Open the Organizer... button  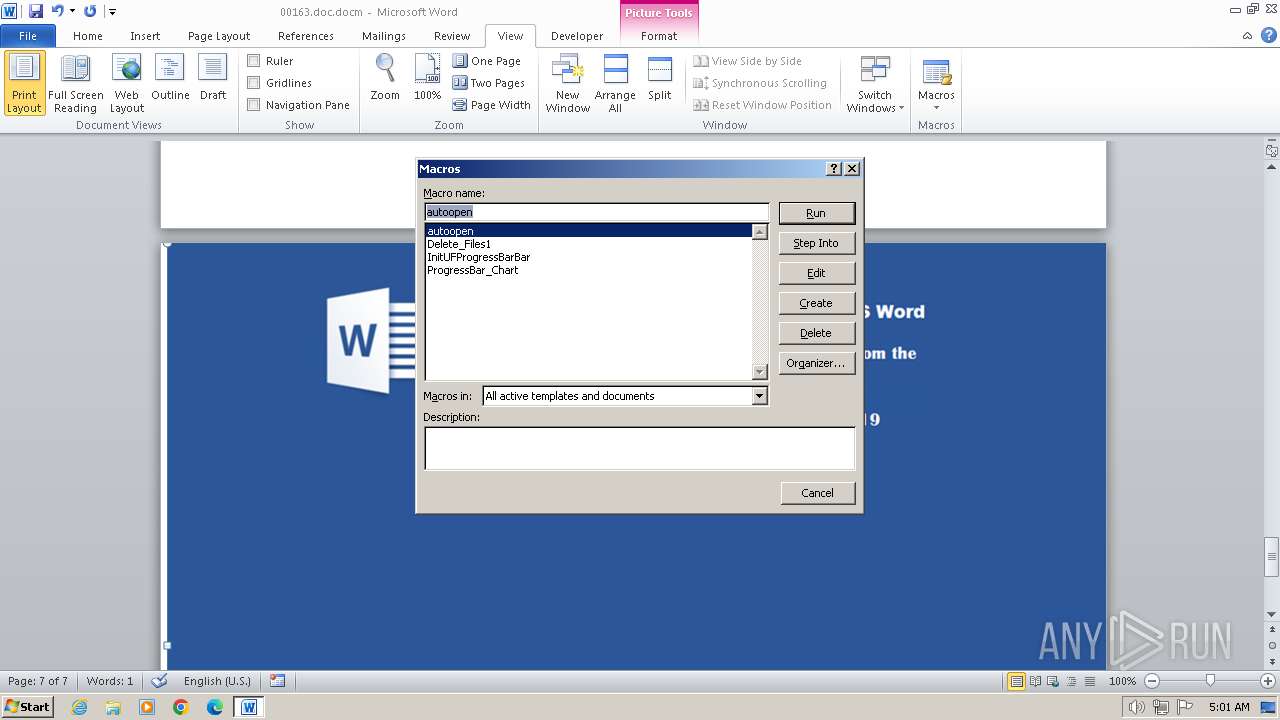point(816,363)
